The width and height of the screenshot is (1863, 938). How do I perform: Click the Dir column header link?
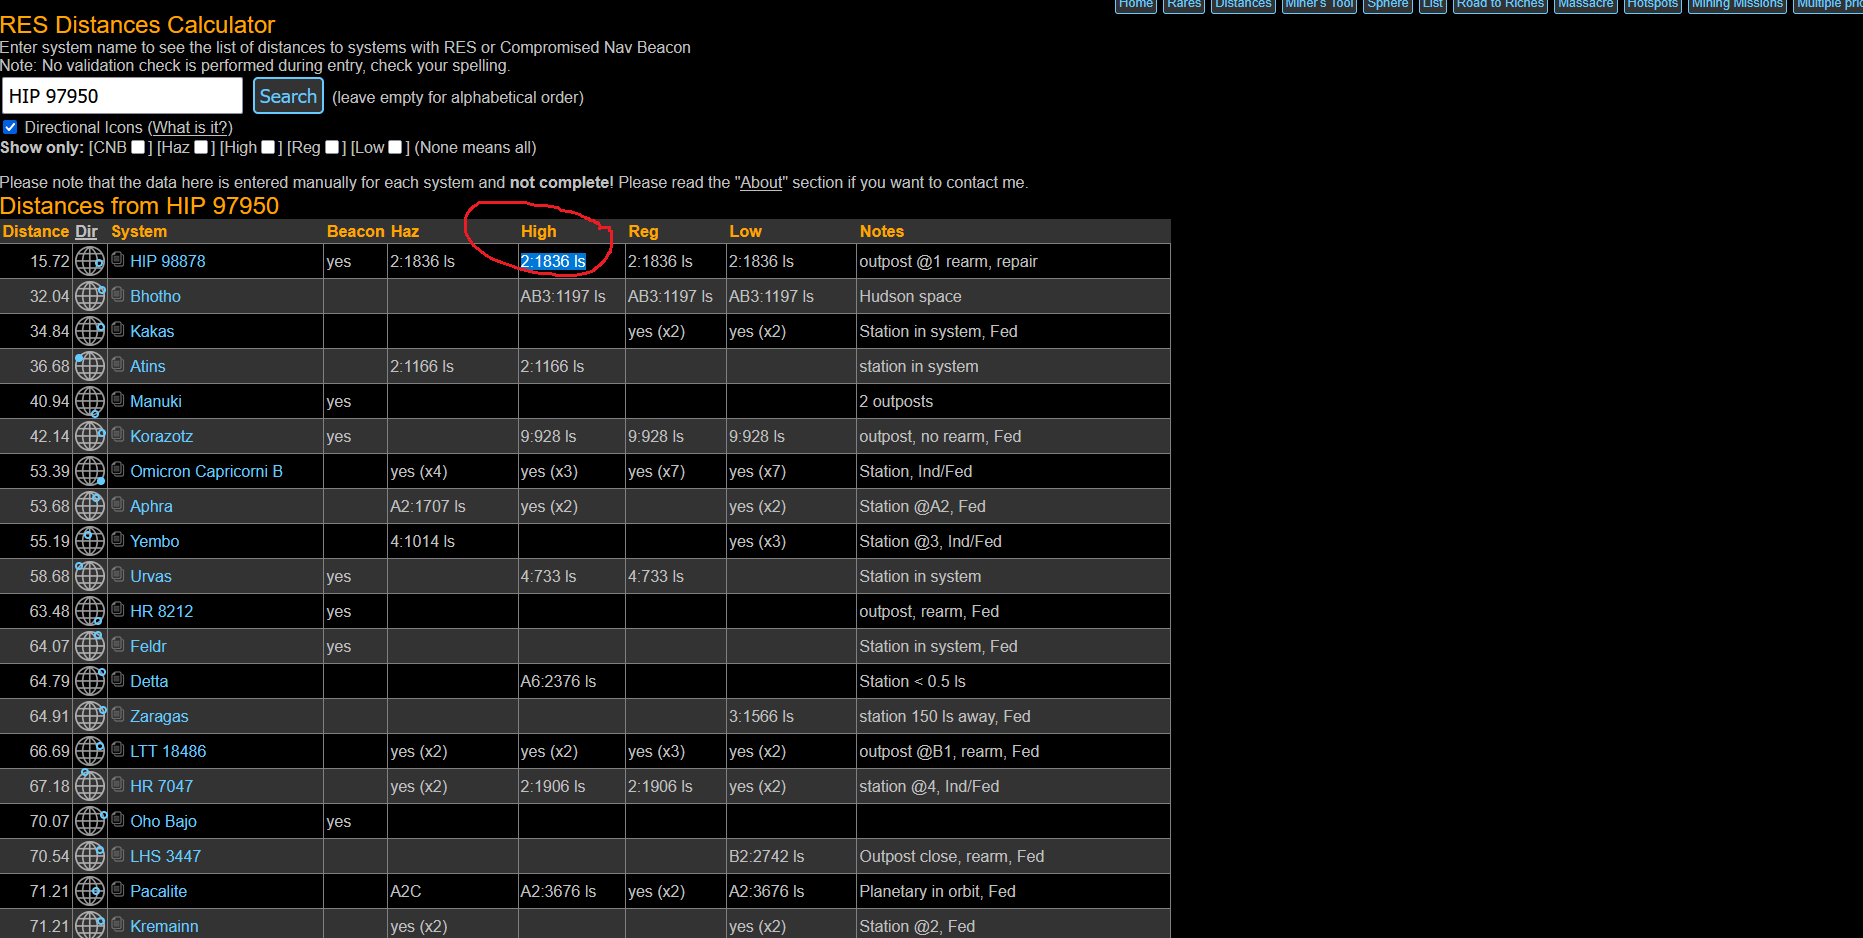[x=86, y=232]
